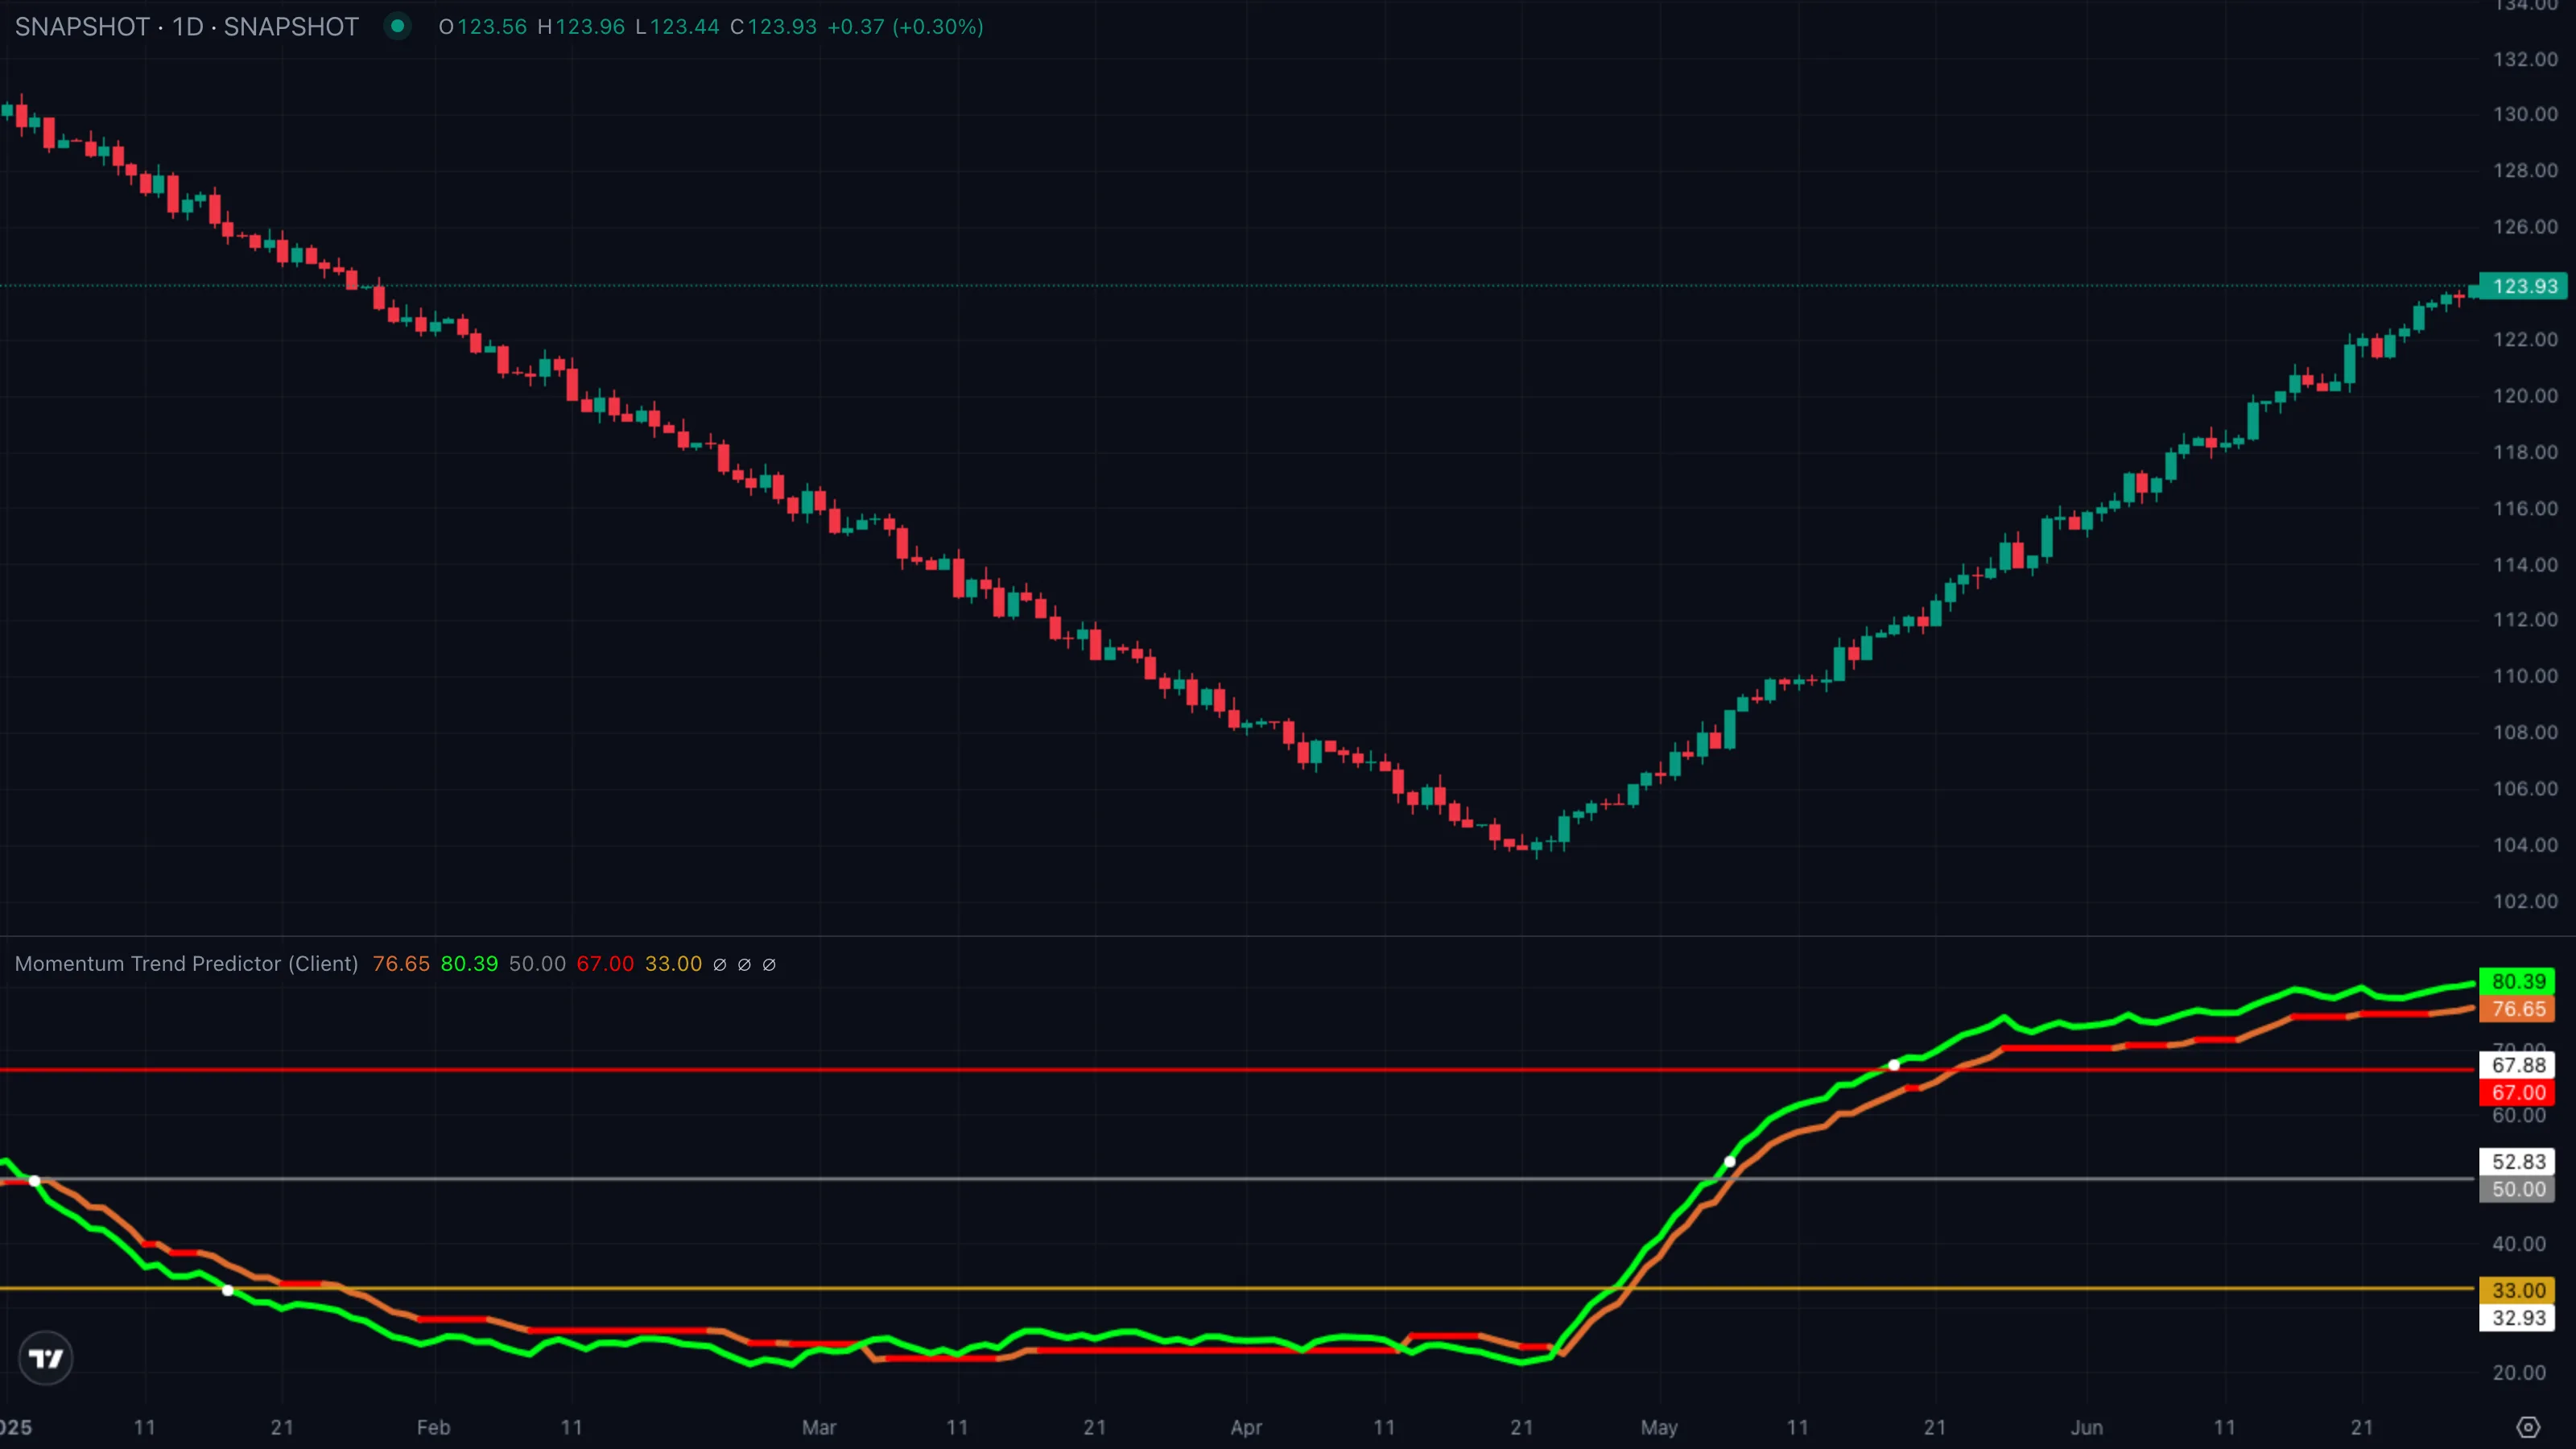This screenshot has height=1449, width=2576.
Task: Click white crossover dot on red 67 line
Action: click(x=1894, y=1065)
